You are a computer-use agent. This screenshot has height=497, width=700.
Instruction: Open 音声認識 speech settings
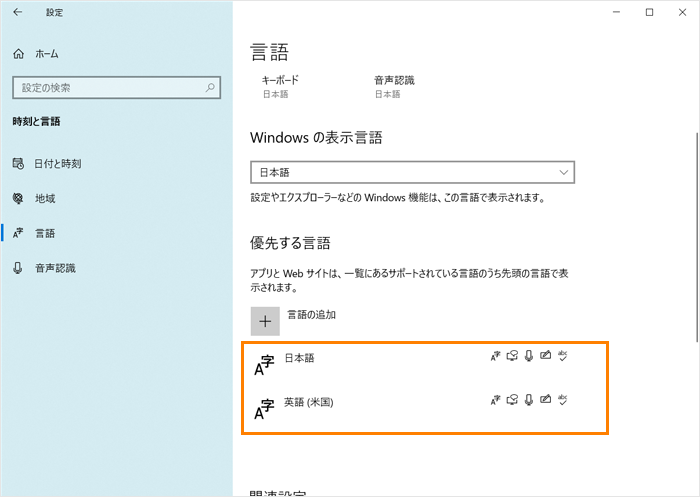coord(44,268)
